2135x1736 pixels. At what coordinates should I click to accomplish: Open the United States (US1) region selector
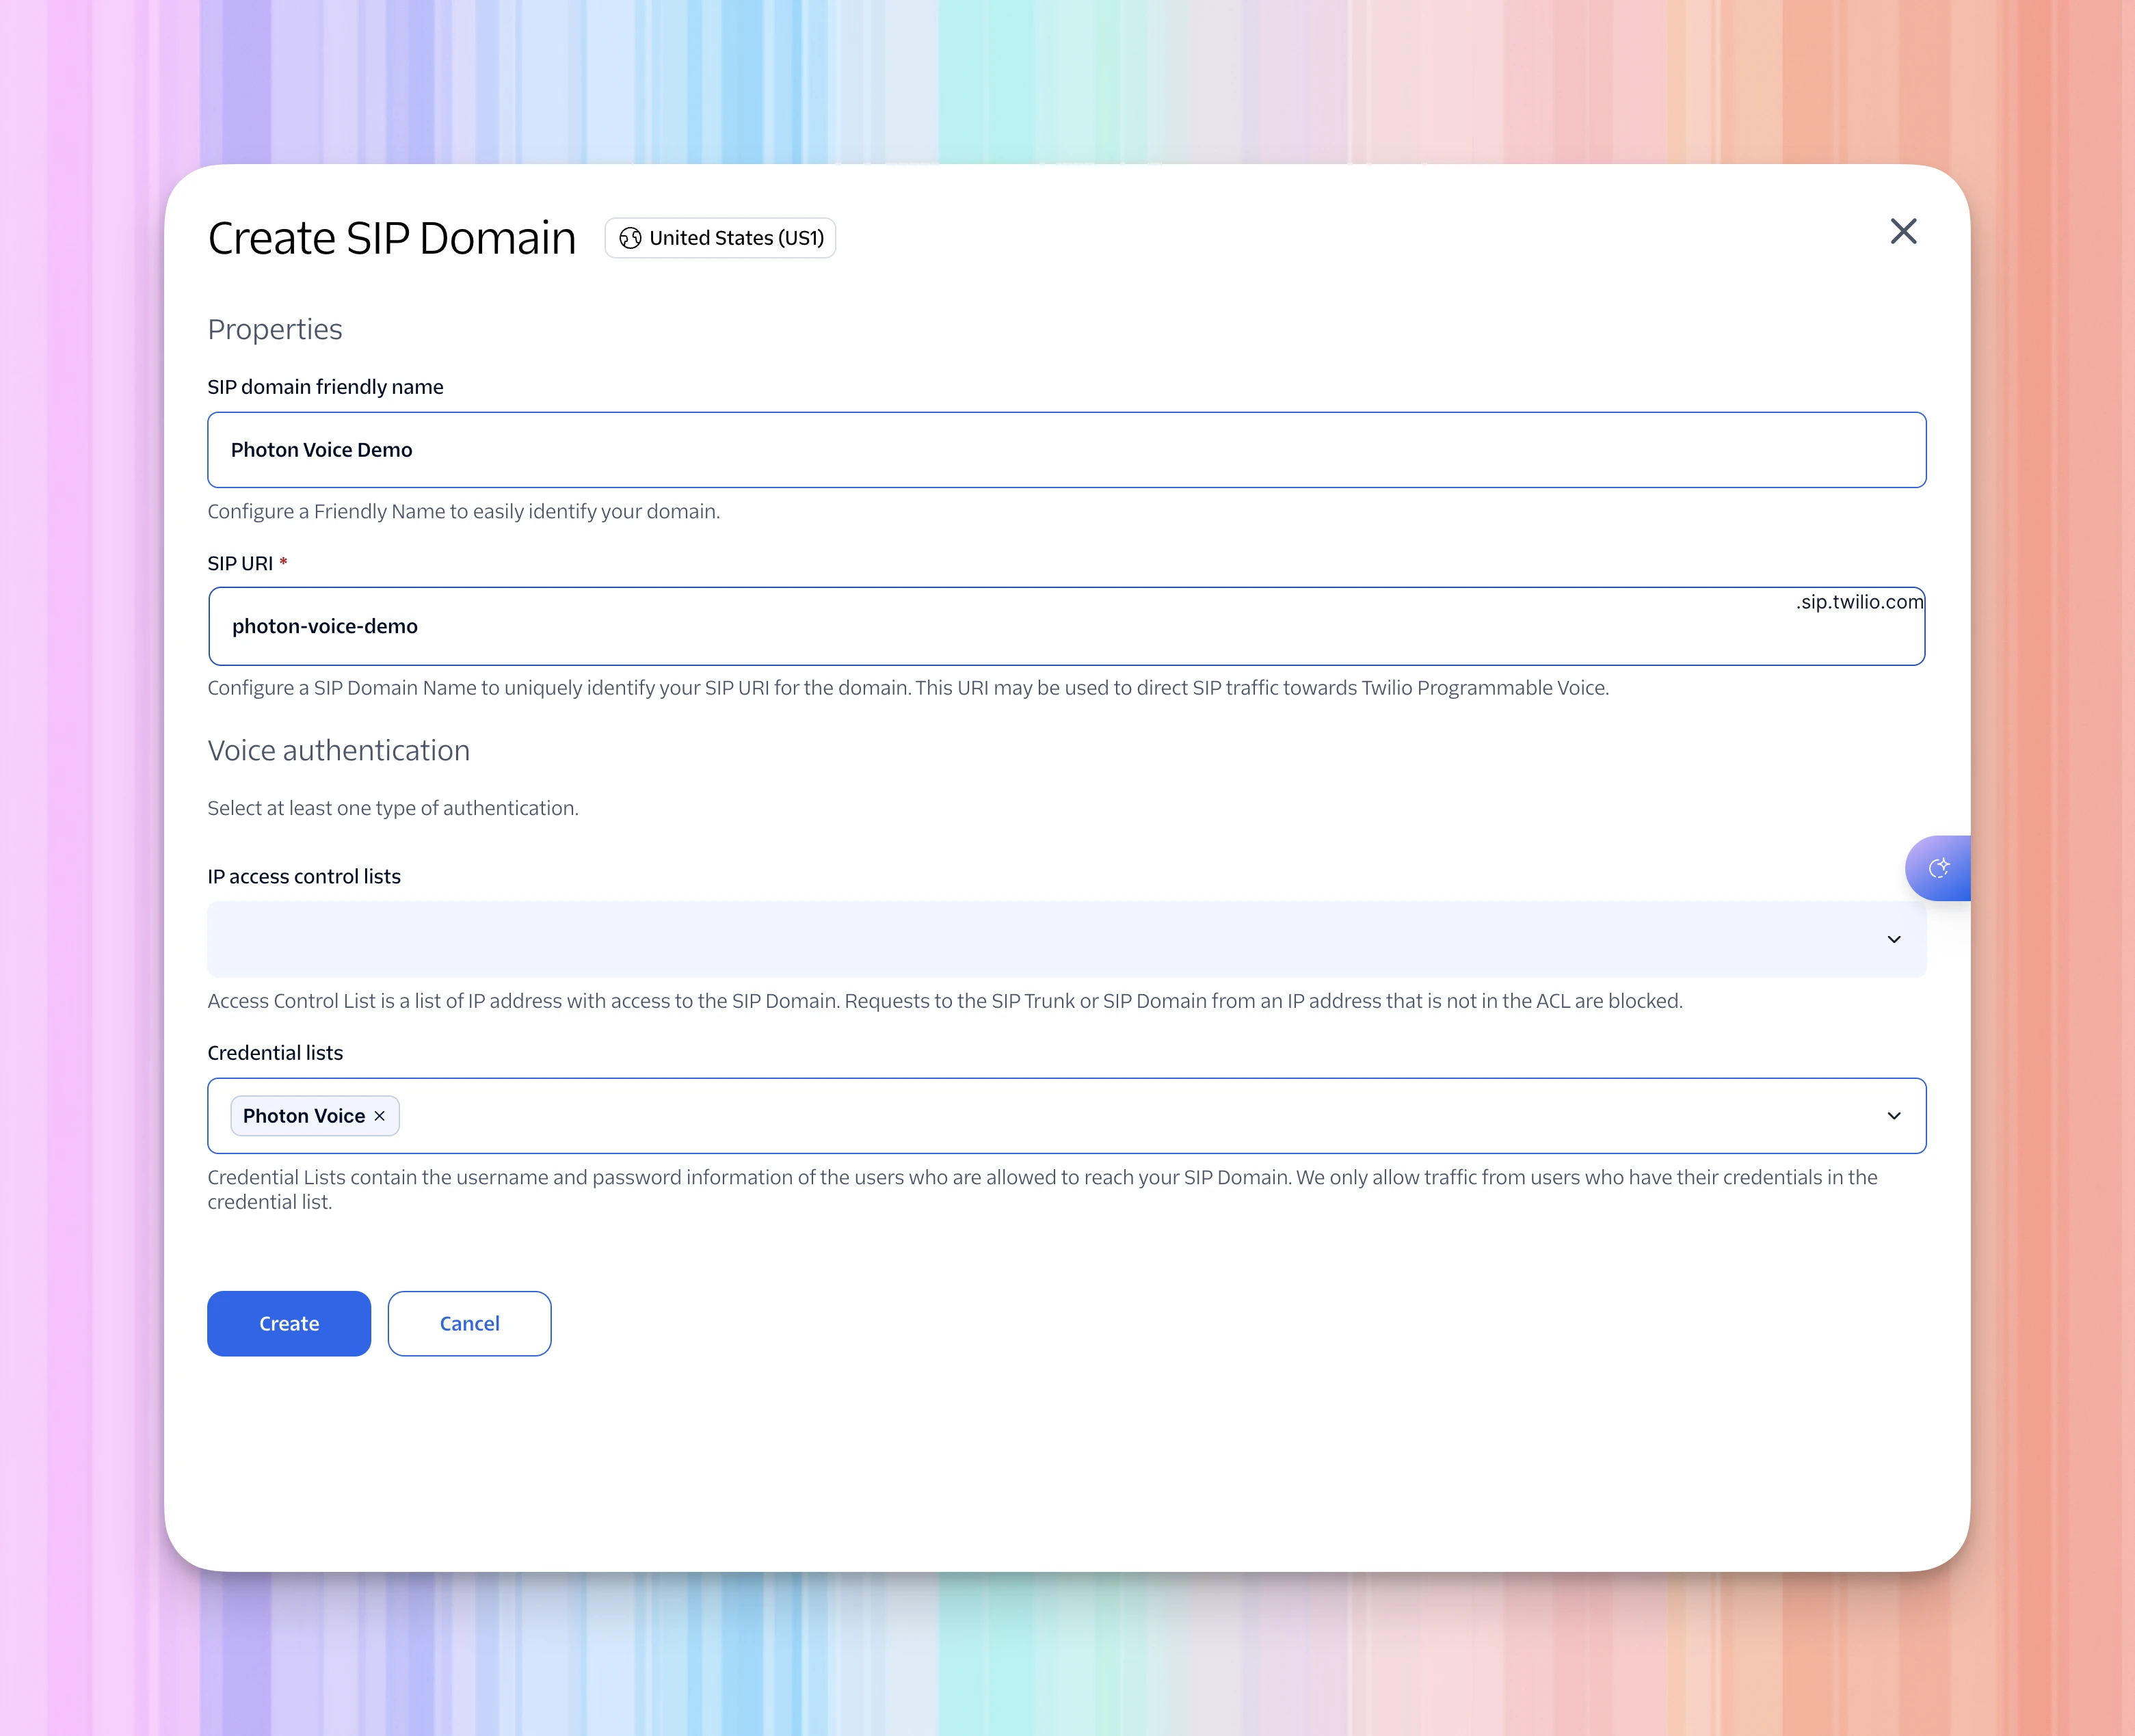(720, 238)
